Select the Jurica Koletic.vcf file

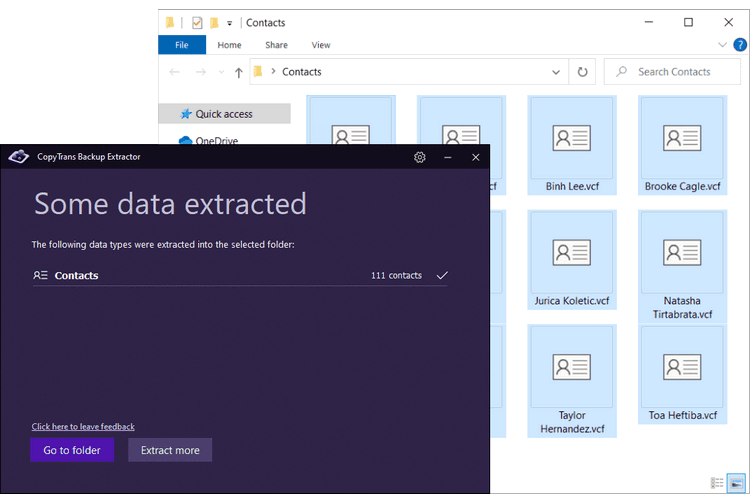(572, 260)
